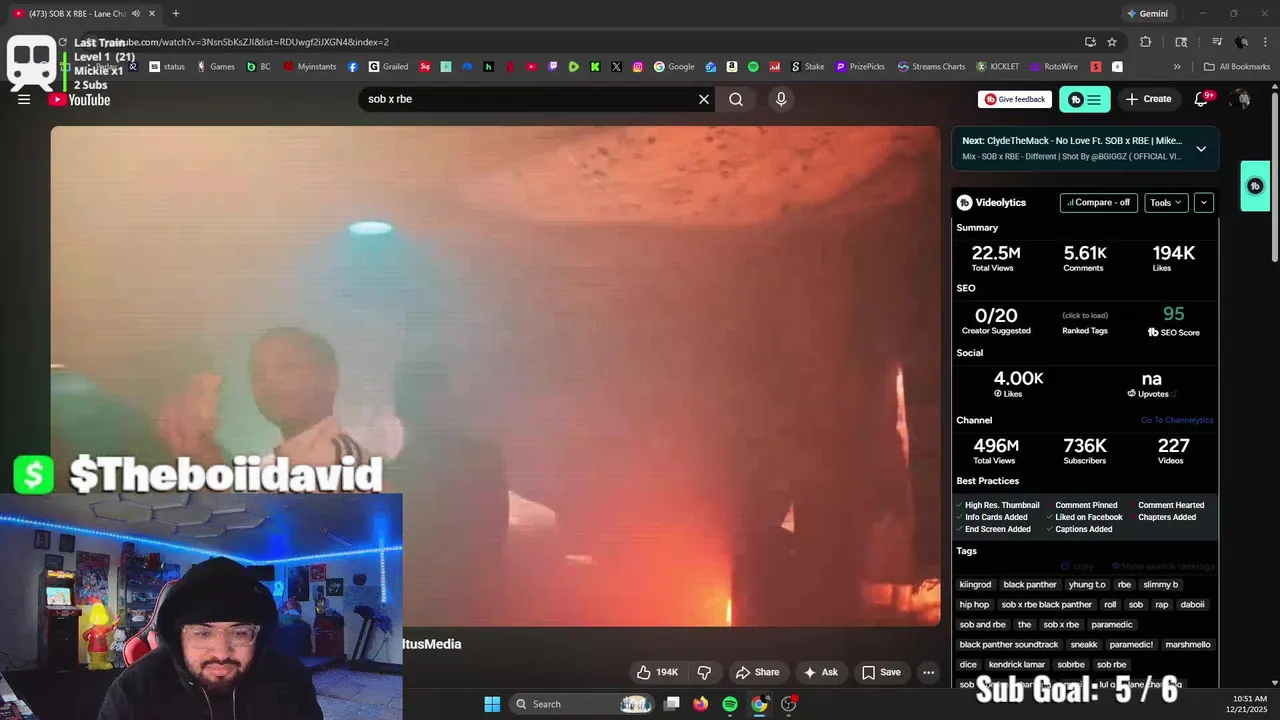Screen dimensions: 1280x720
Task: Open the Go To Channelytics link
Action: click(x=1177, y=420)
